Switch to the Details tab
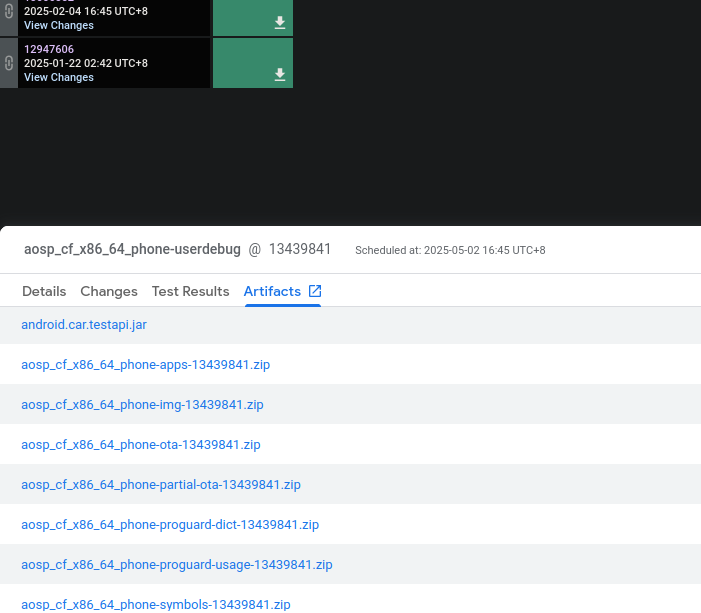 point(44,292)
